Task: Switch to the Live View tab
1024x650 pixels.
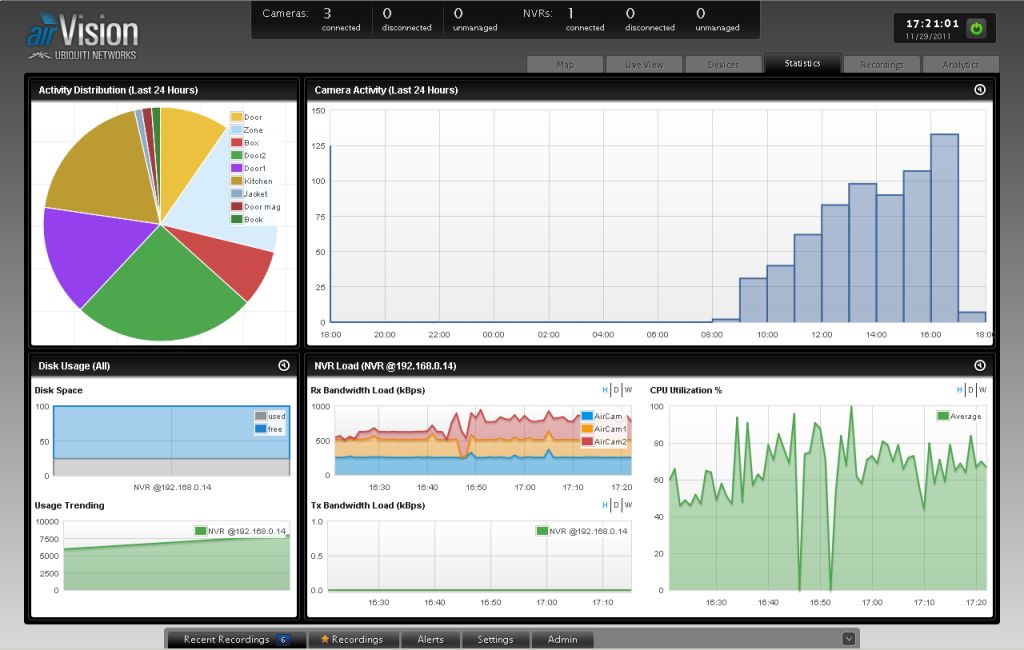Action: (x=643, y=65)
